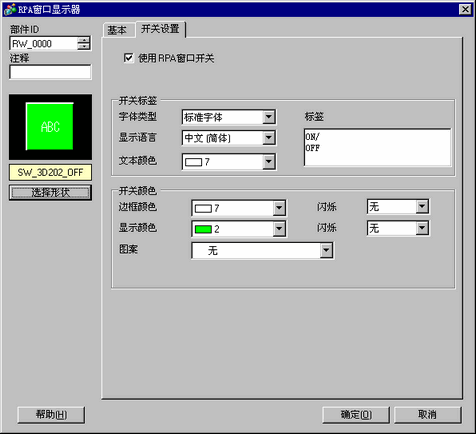Open the 显示颜色 green color dropdown
Screen dimensions: 476x434
(x=239, y=229)
